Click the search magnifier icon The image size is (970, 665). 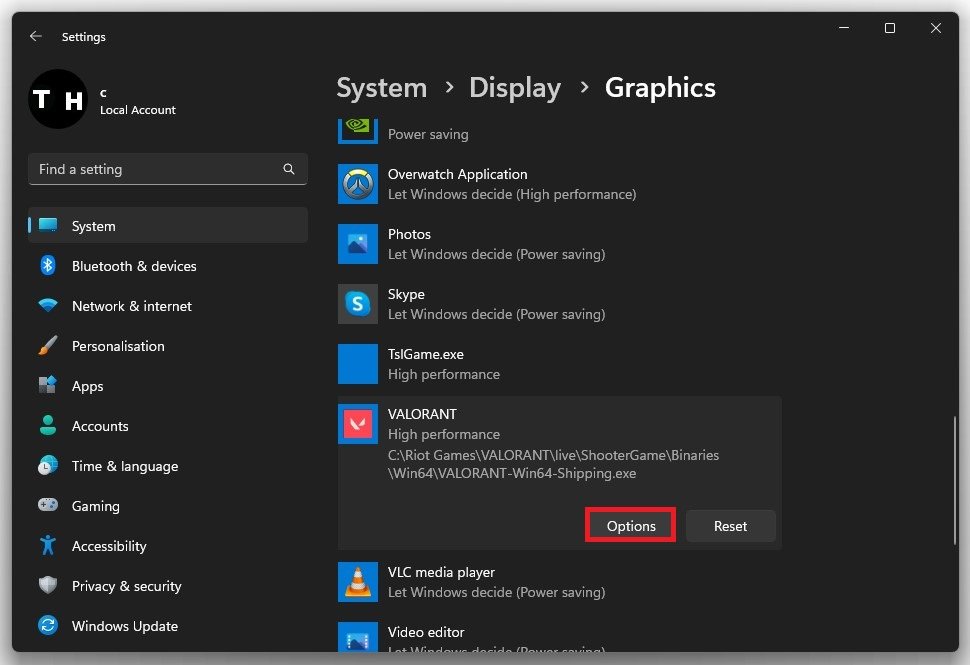289,169
